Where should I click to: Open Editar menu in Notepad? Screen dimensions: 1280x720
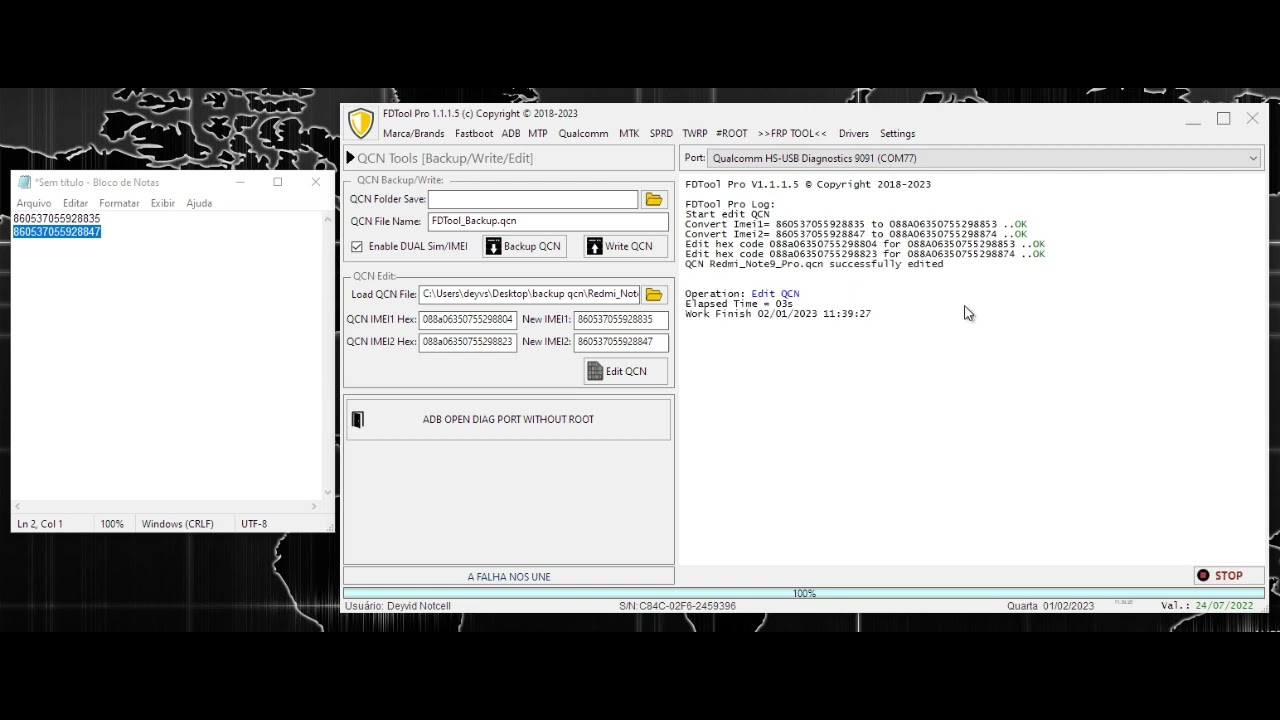[75, 203]
